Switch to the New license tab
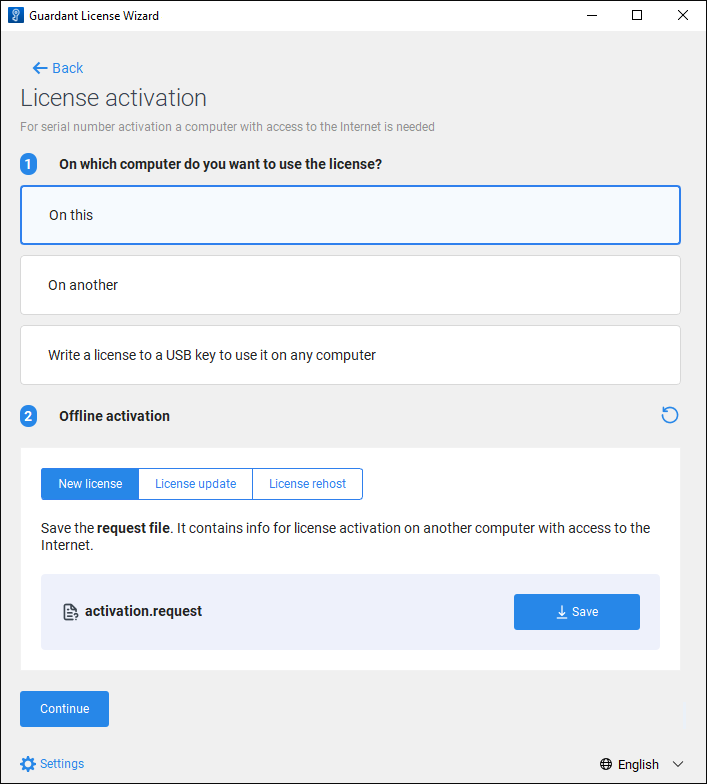The height and width of the screenshot is (784, 707). (x=90, y=484)
